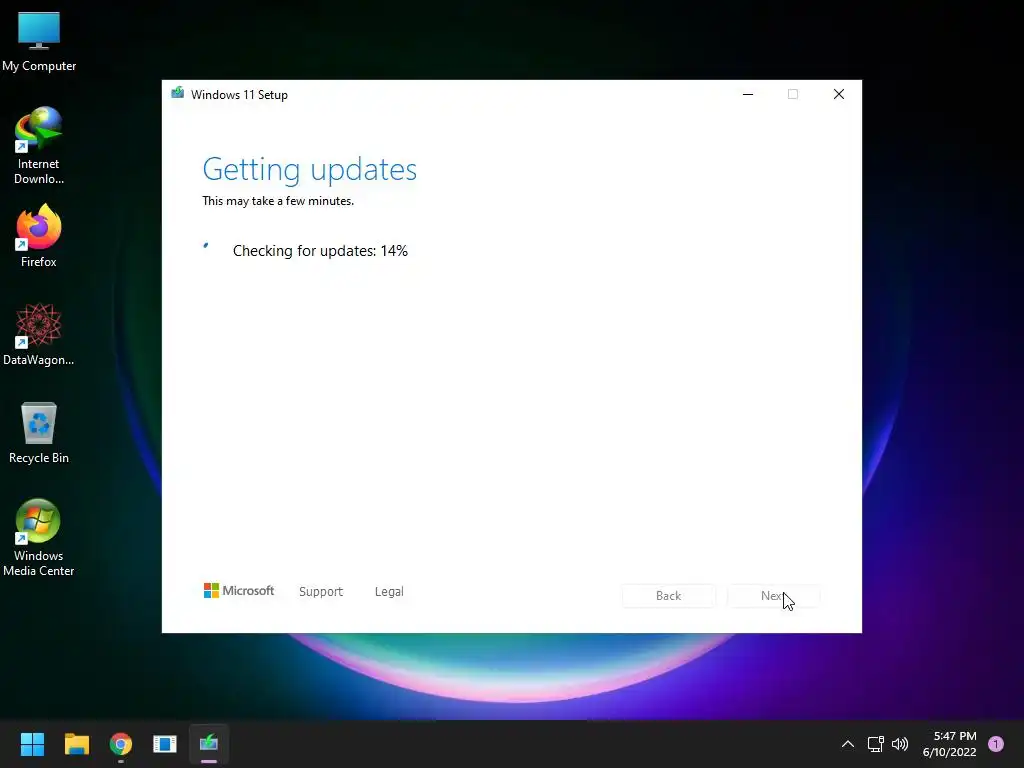Open network status tray icon

(x=875, y=744)
